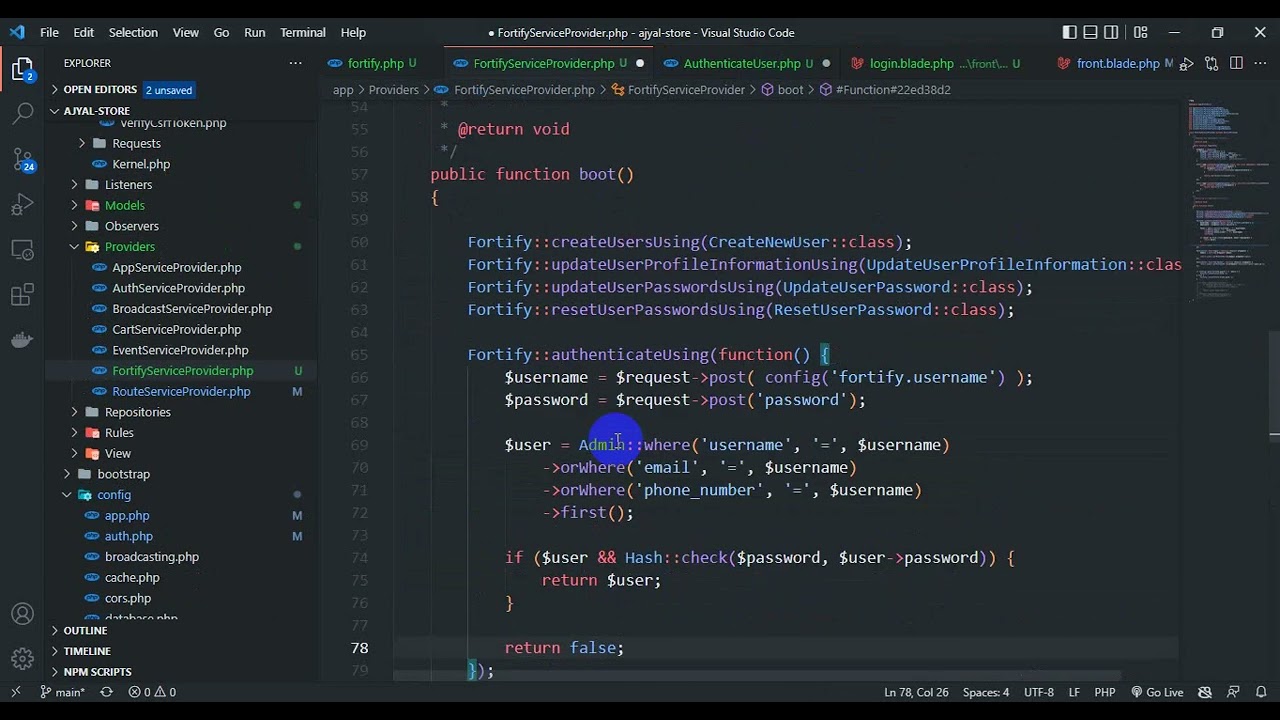Screen dimensions: 1280x720
Task: Open the Terminal menu
Action: tap(303, 32)
